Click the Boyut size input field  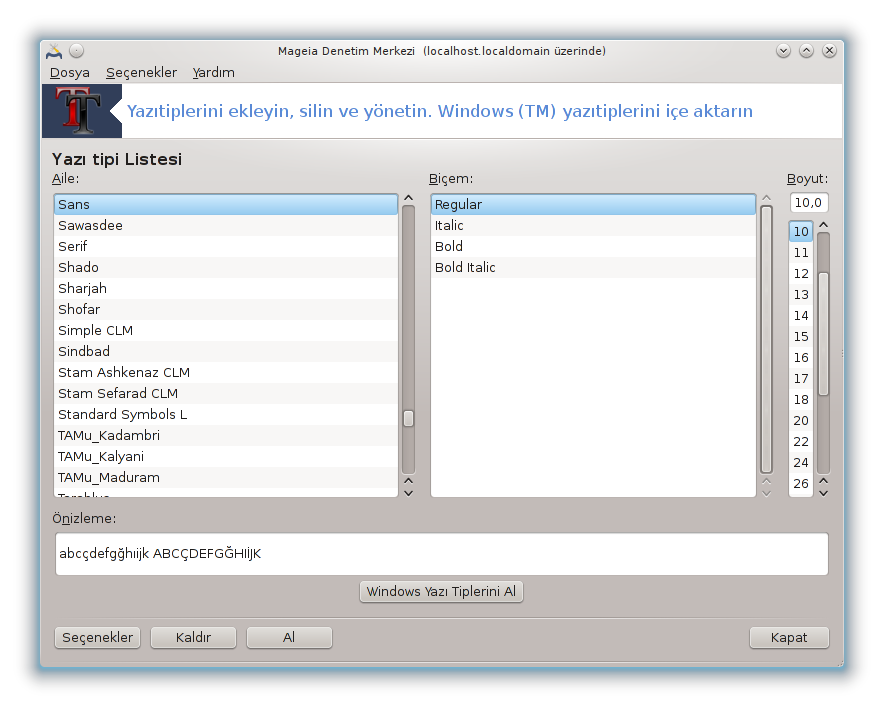pos(808,202)
